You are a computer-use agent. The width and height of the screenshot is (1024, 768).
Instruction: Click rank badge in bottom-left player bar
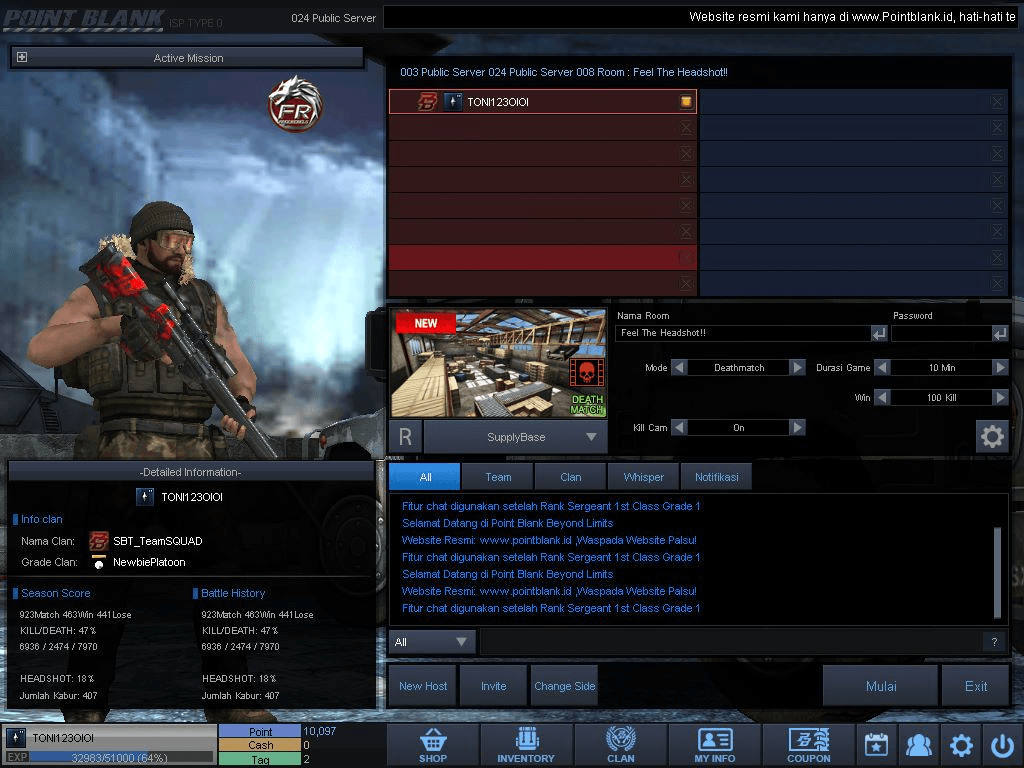[x=16, y=738]
